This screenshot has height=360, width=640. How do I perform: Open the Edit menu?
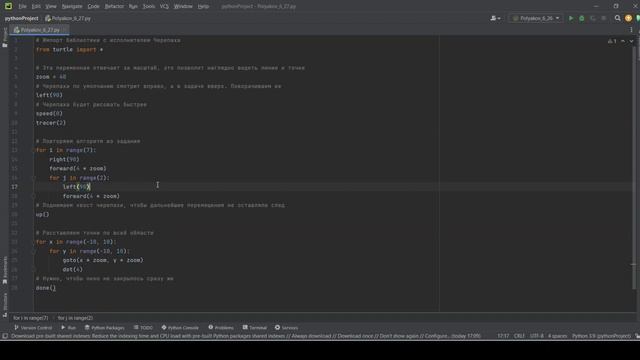tap(36, 6)
